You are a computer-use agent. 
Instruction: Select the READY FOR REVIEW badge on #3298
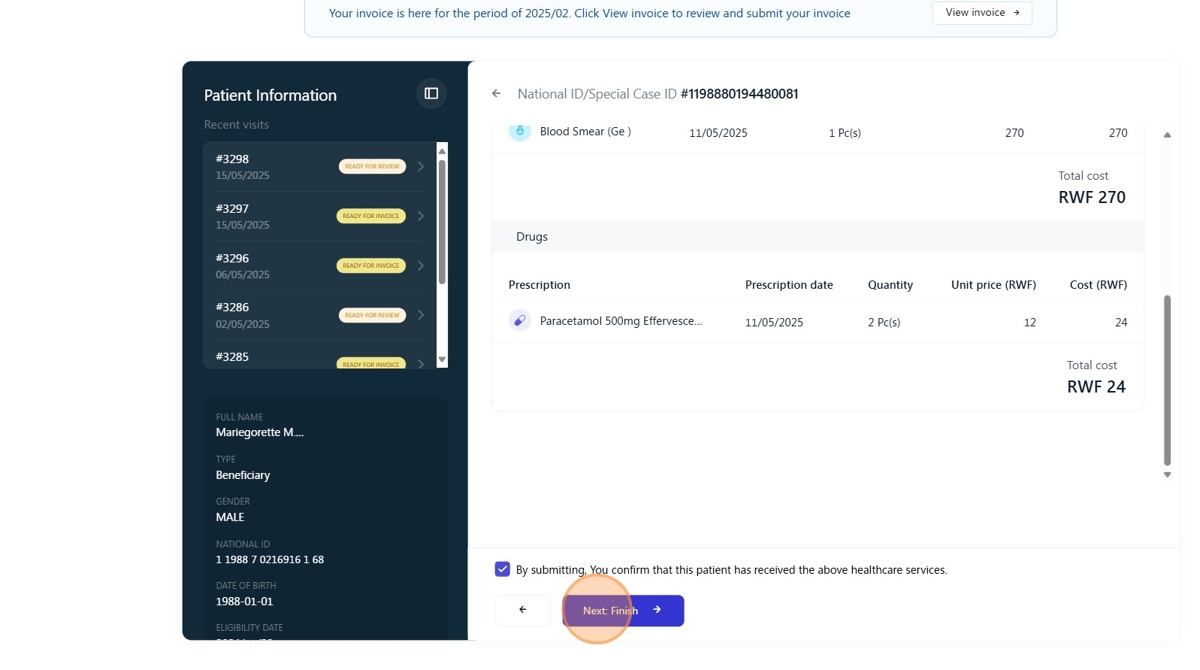(x=372, y=166)
